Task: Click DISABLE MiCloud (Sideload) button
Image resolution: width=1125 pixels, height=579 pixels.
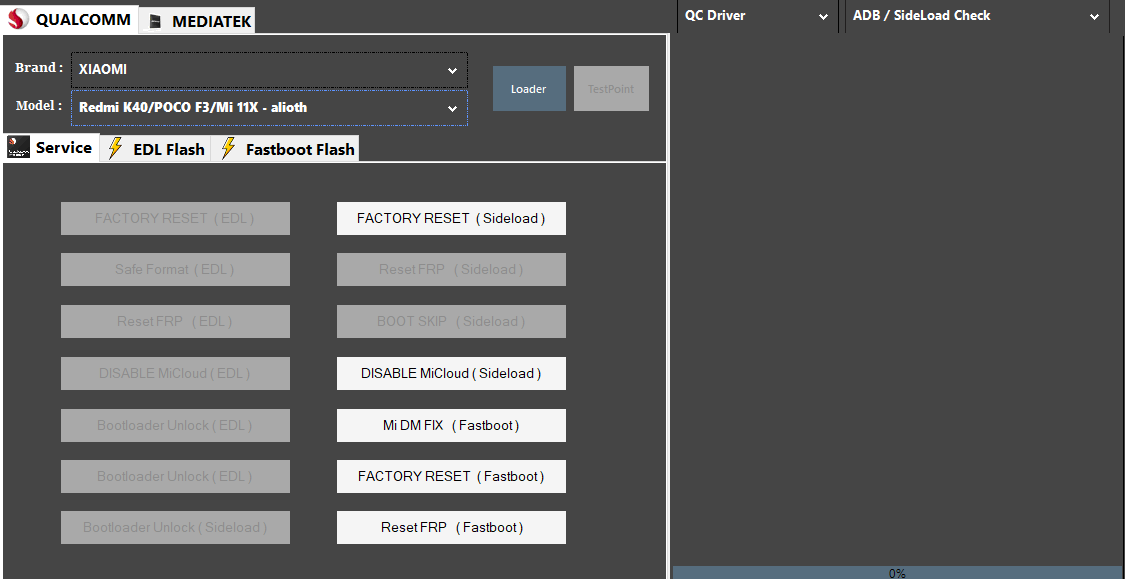Action: click(451, 373)
